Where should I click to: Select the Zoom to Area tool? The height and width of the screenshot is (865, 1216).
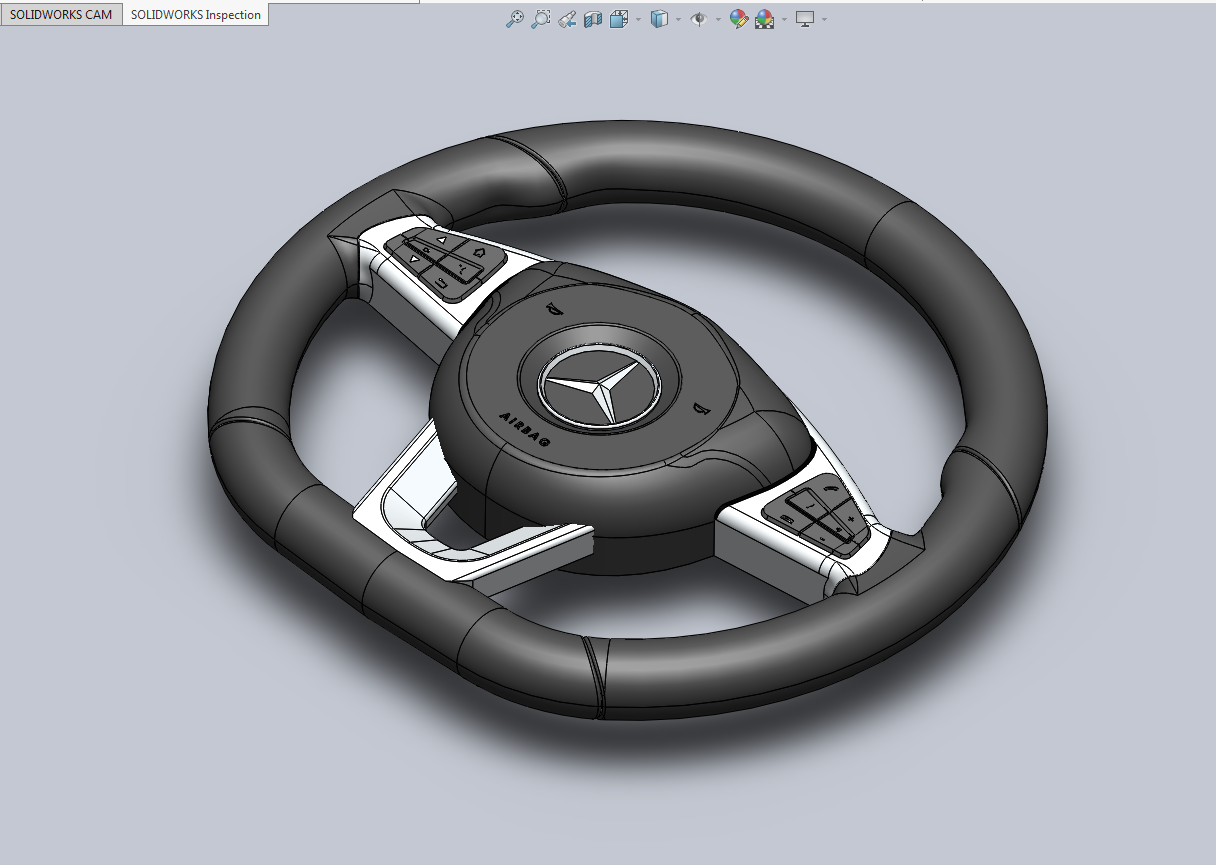541,18
